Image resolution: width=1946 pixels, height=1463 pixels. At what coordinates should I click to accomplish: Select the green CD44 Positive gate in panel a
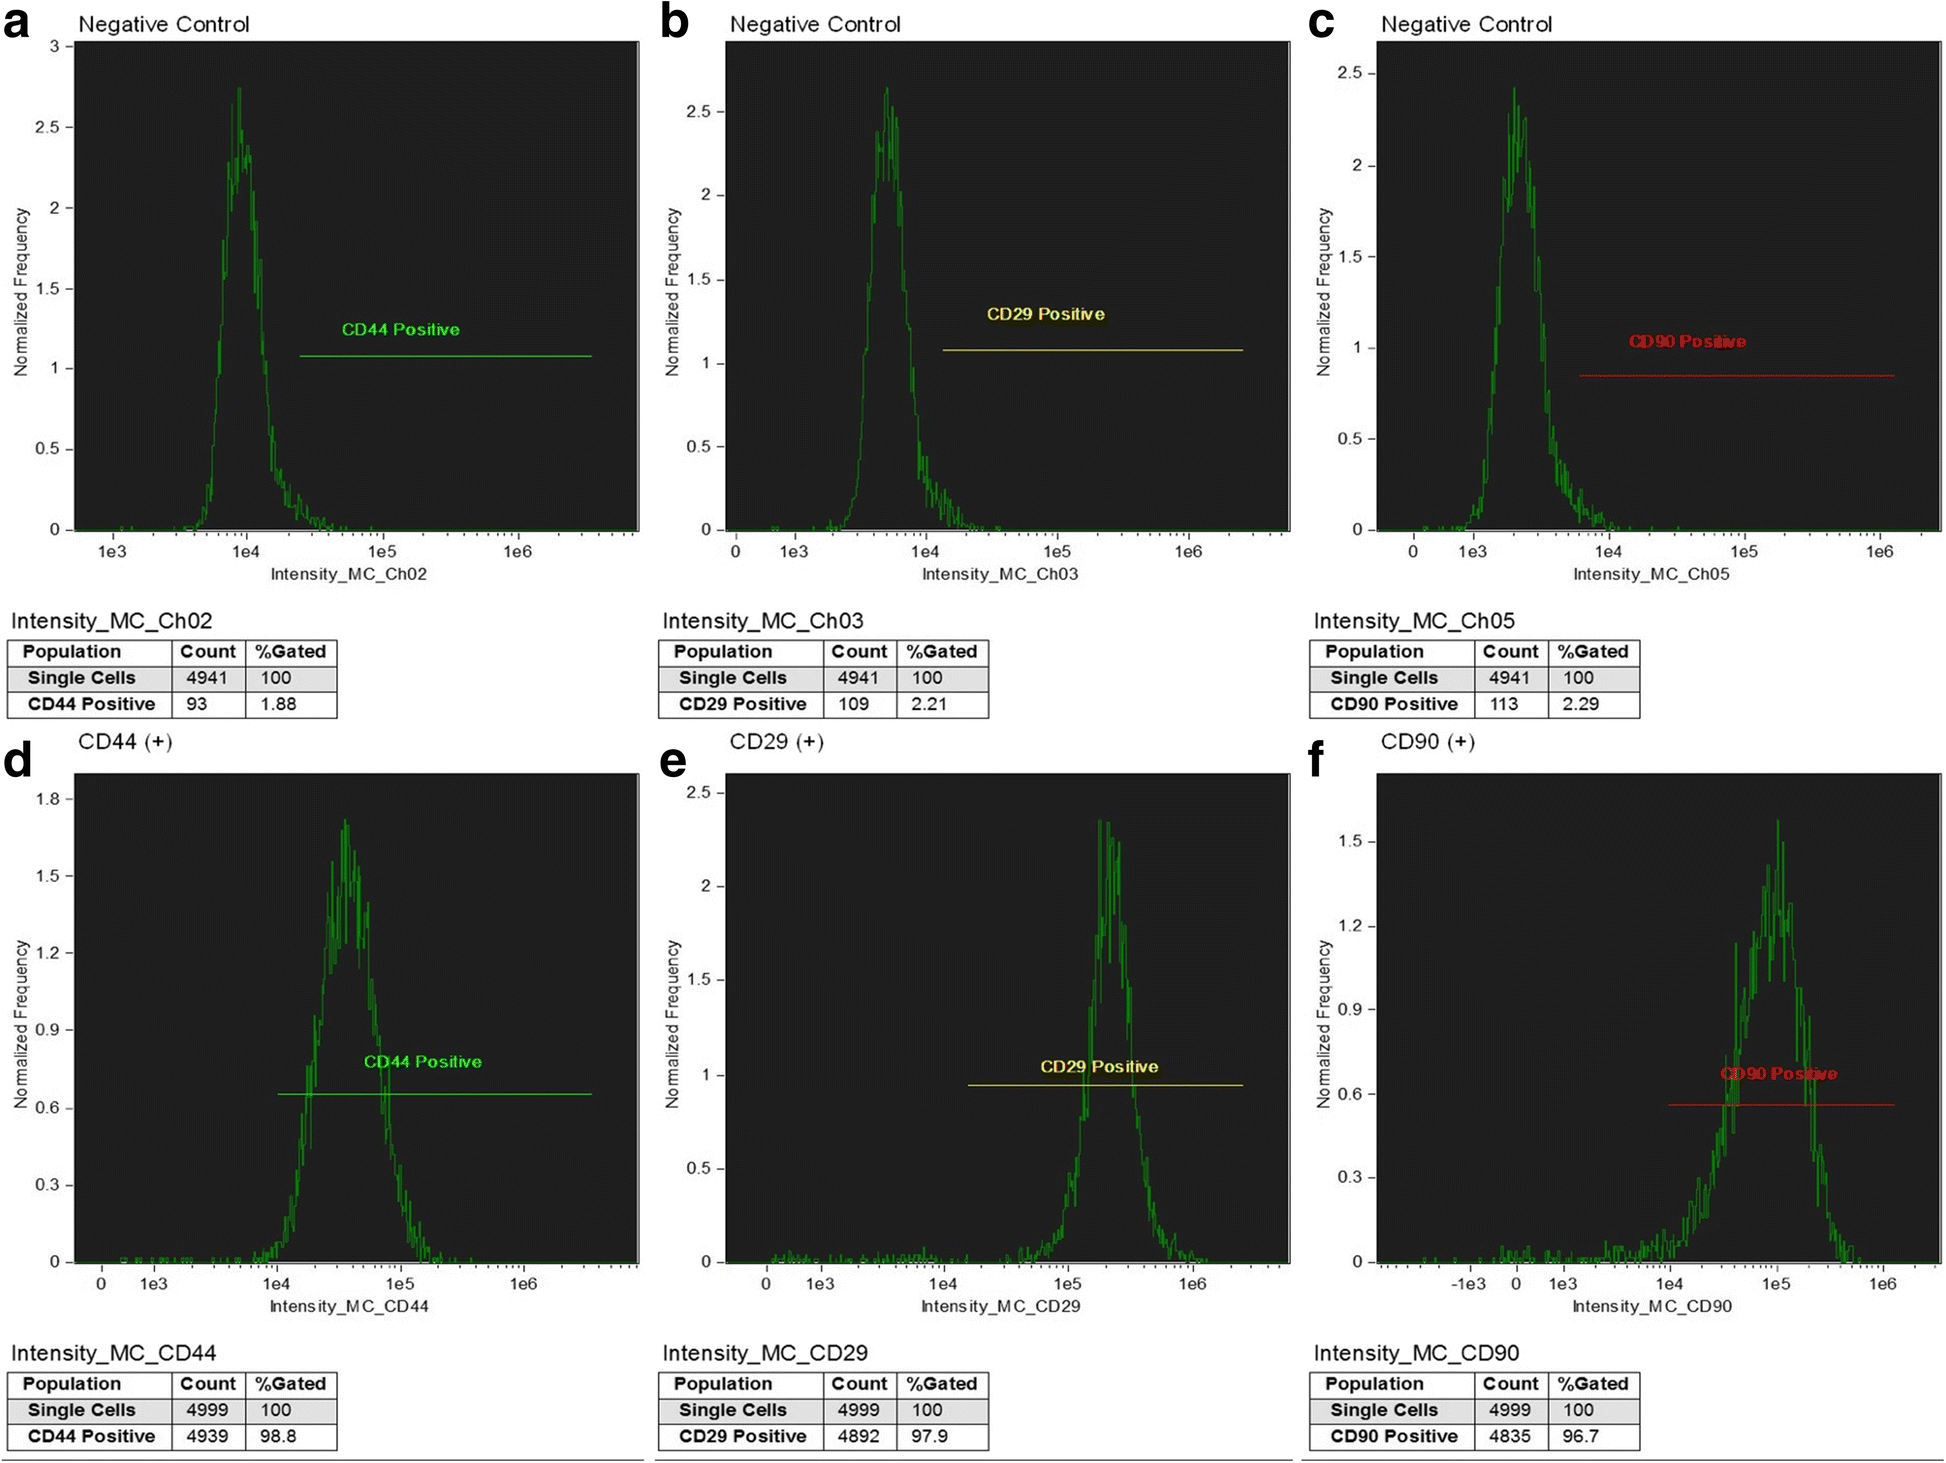(445, 356)
